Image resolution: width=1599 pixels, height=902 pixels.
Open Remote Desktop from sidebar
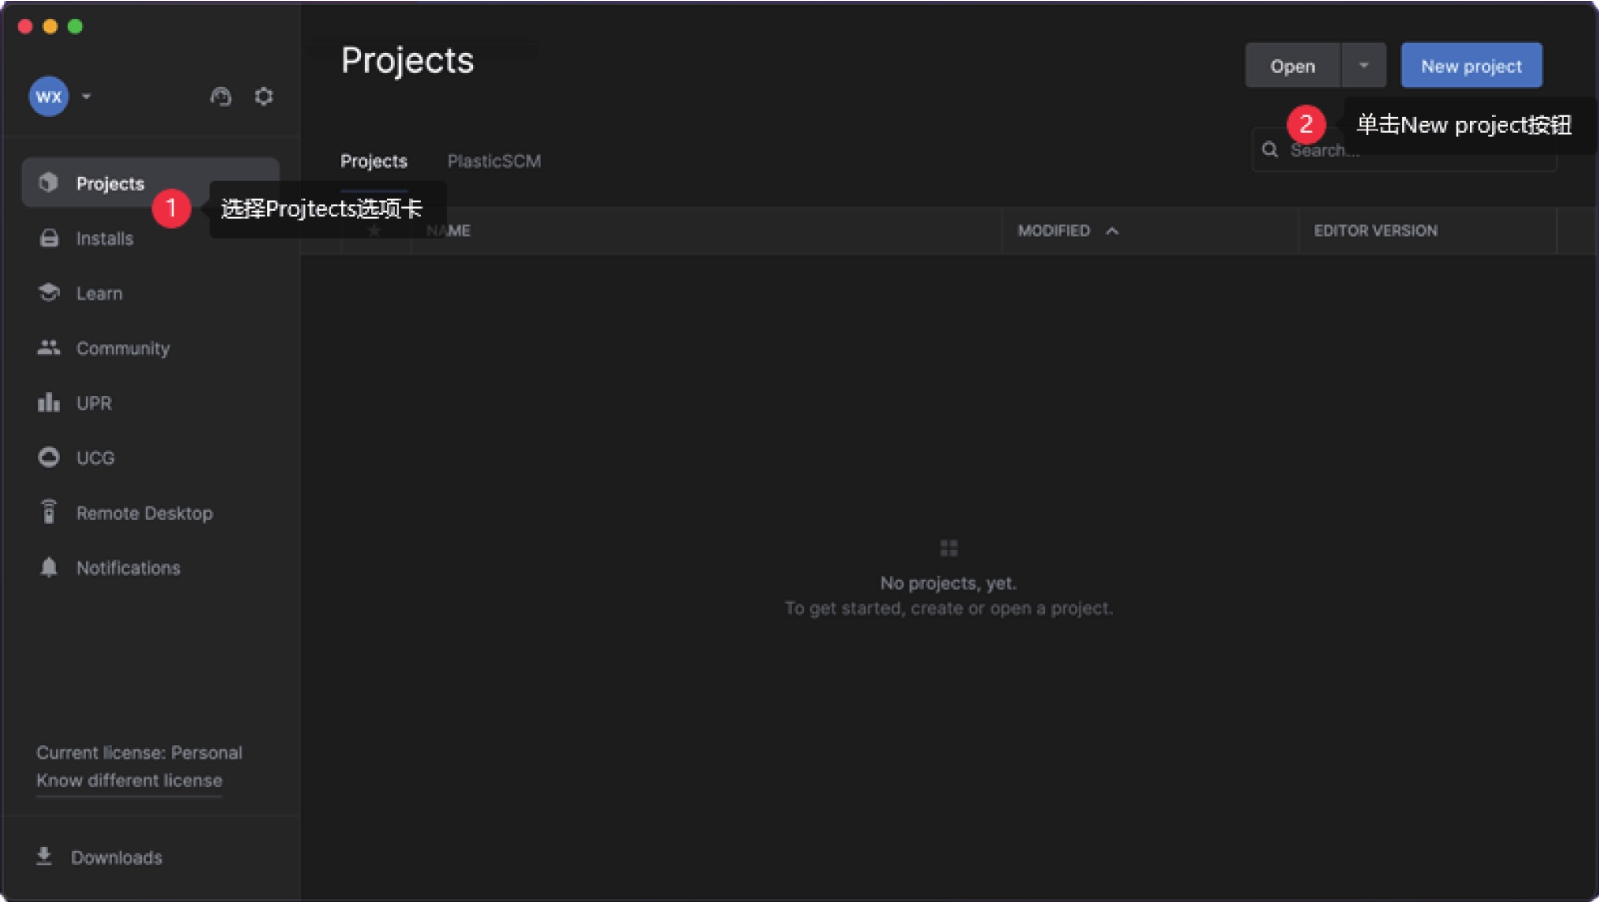pyautogui.click(x=144, y=513)
